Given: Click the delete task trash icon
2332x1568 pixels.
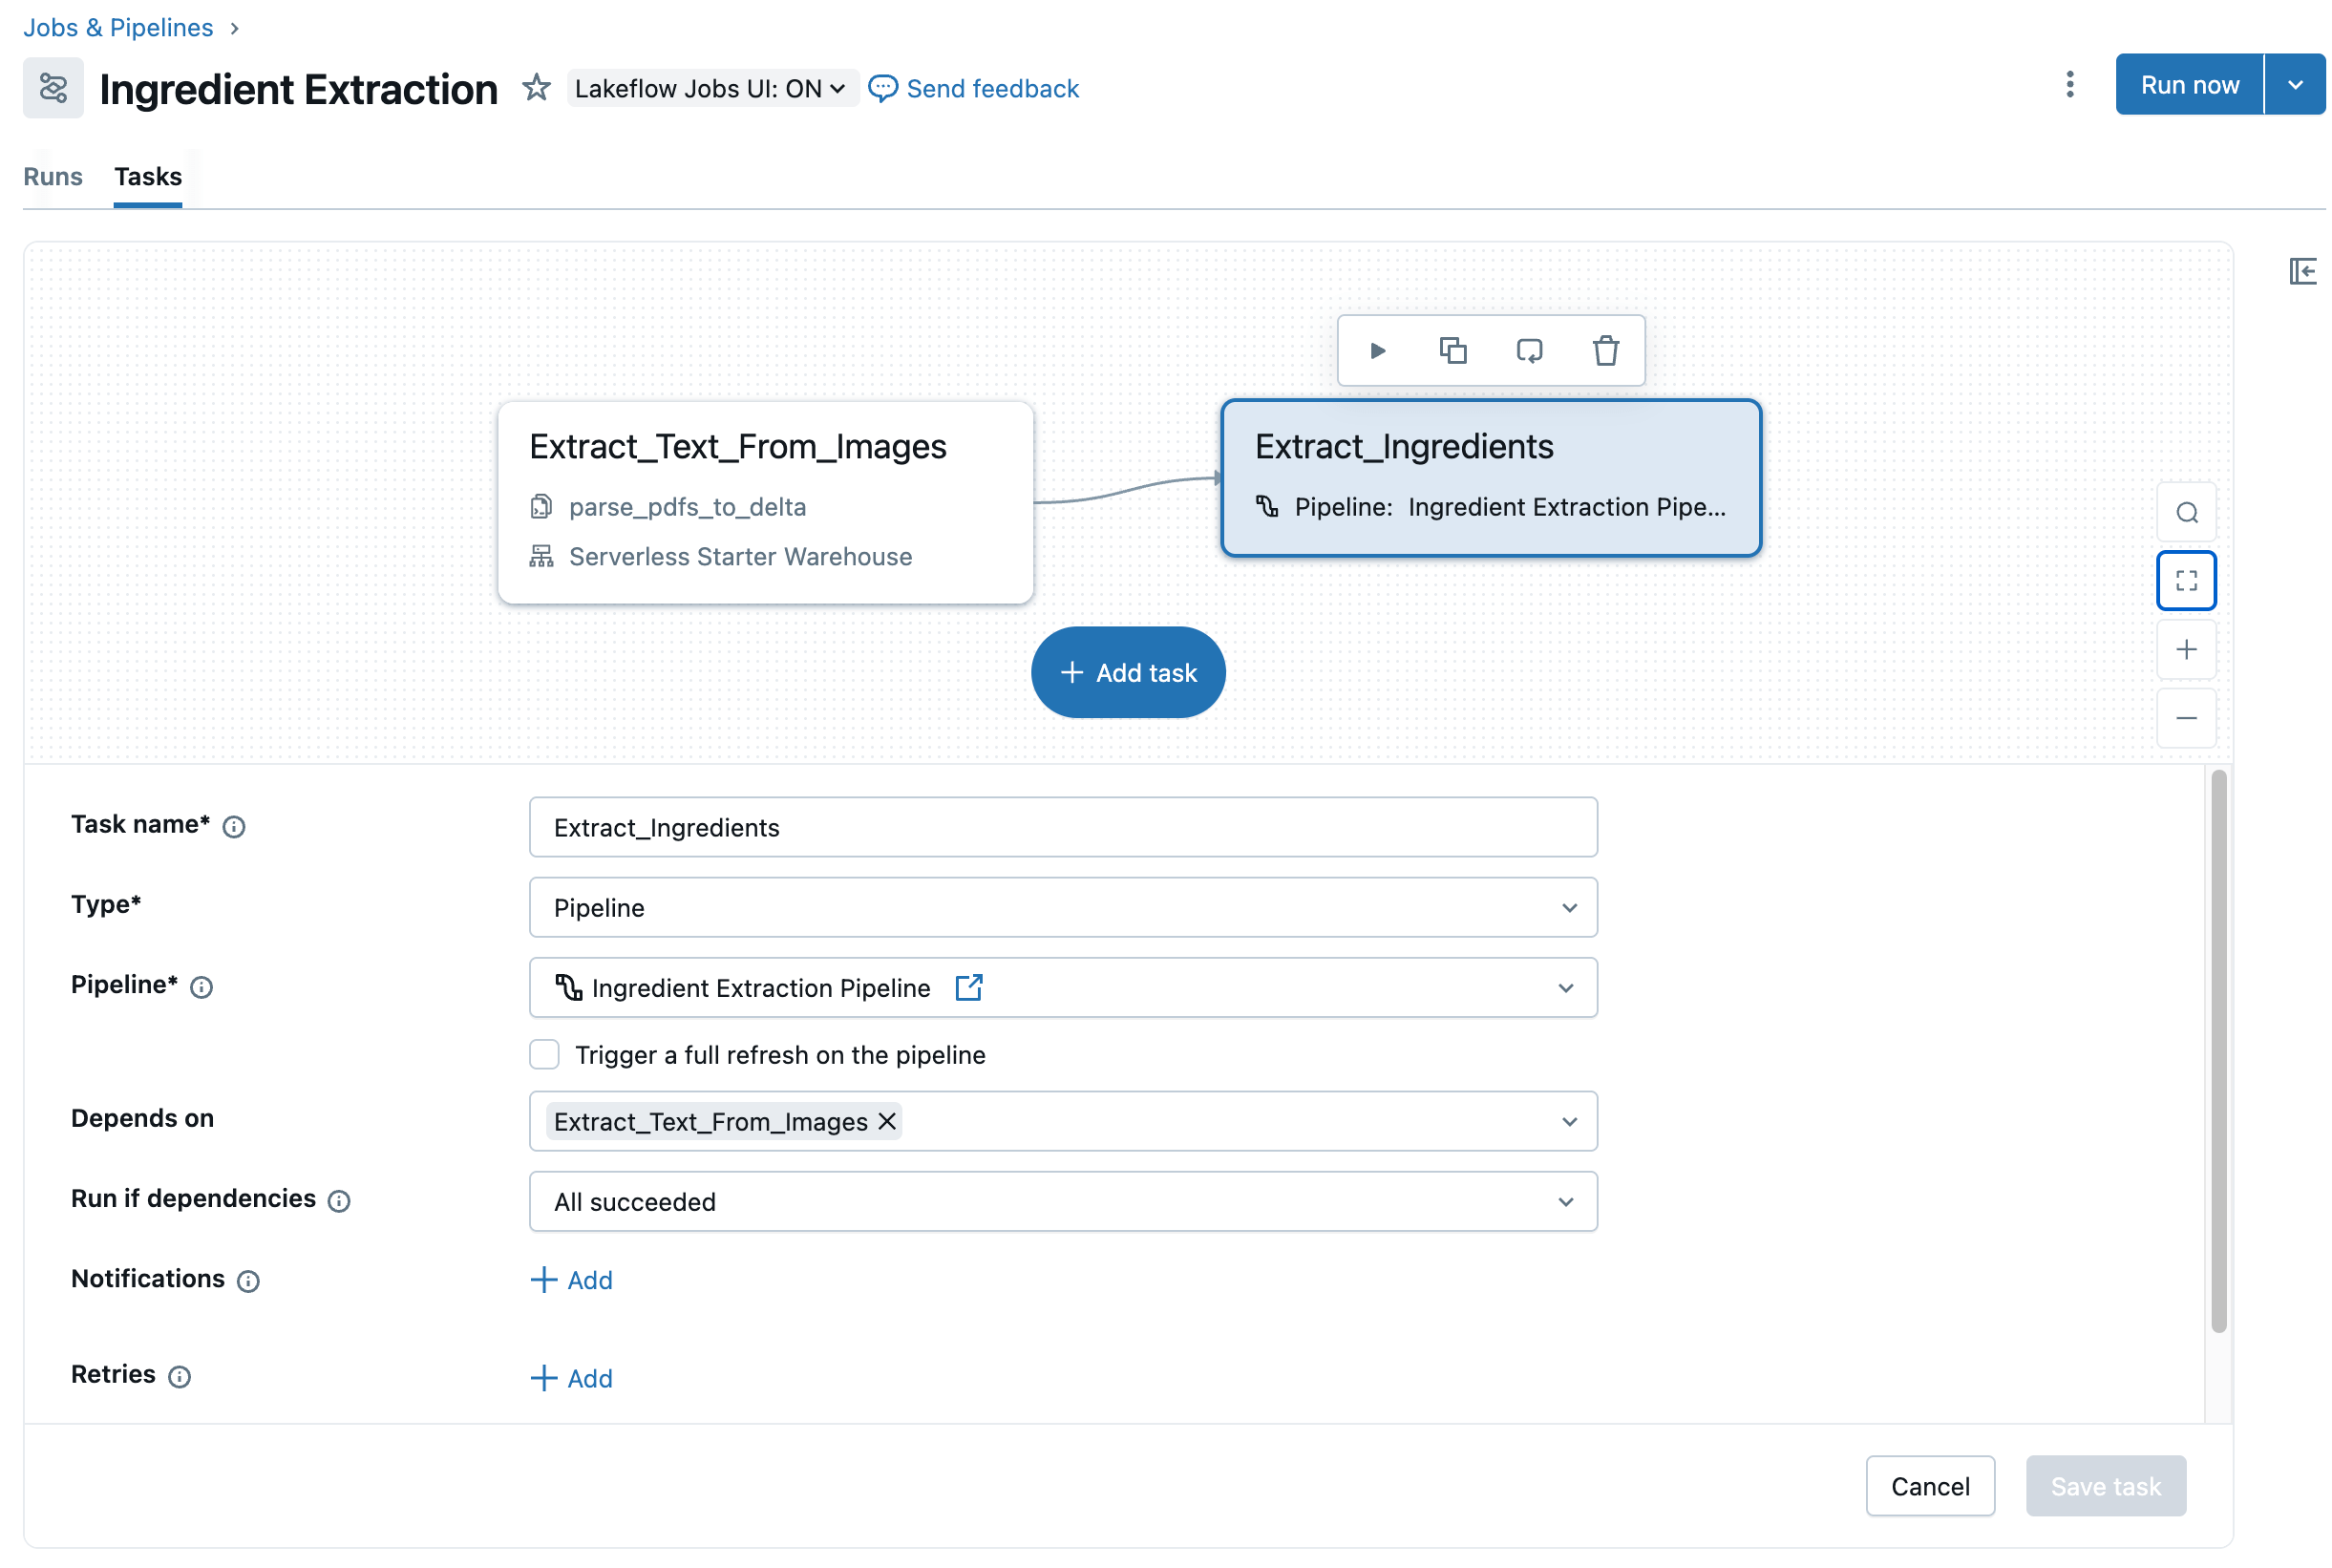Looking at the screenshot, I should (1605, 351).
